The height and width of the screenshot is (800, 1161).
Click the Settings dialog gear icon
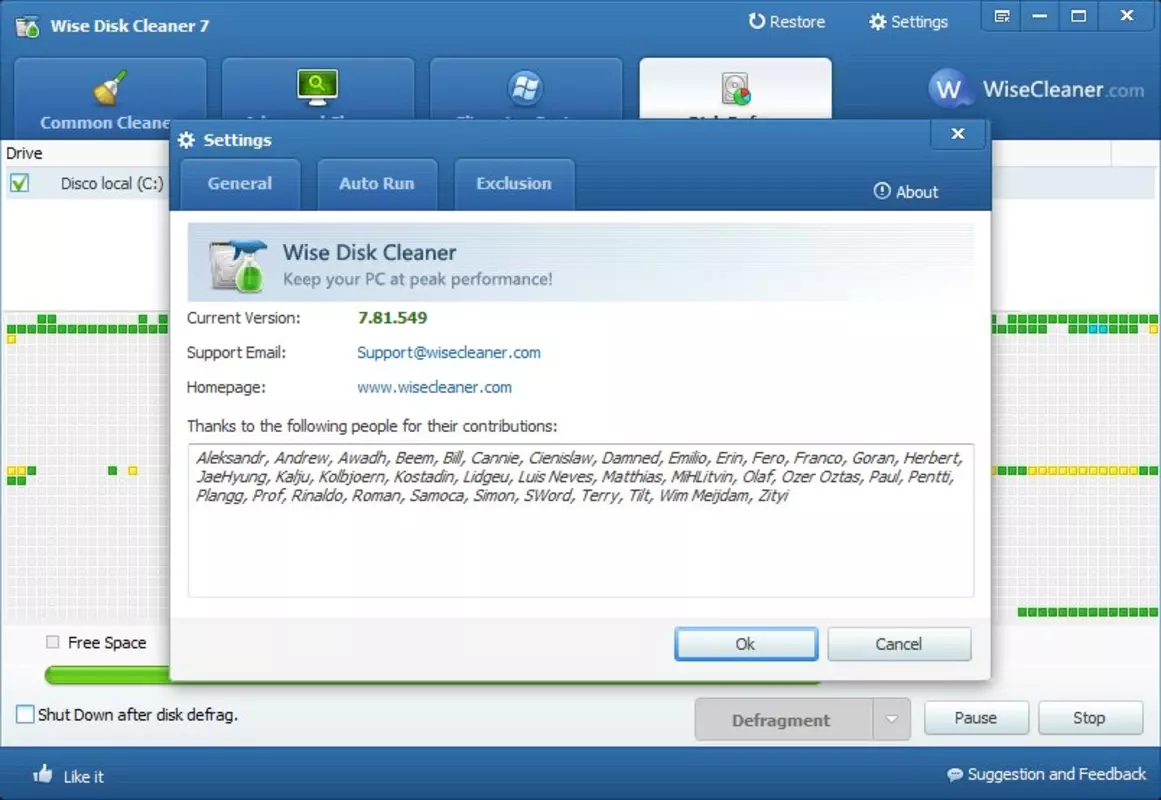tap(187, 140)
